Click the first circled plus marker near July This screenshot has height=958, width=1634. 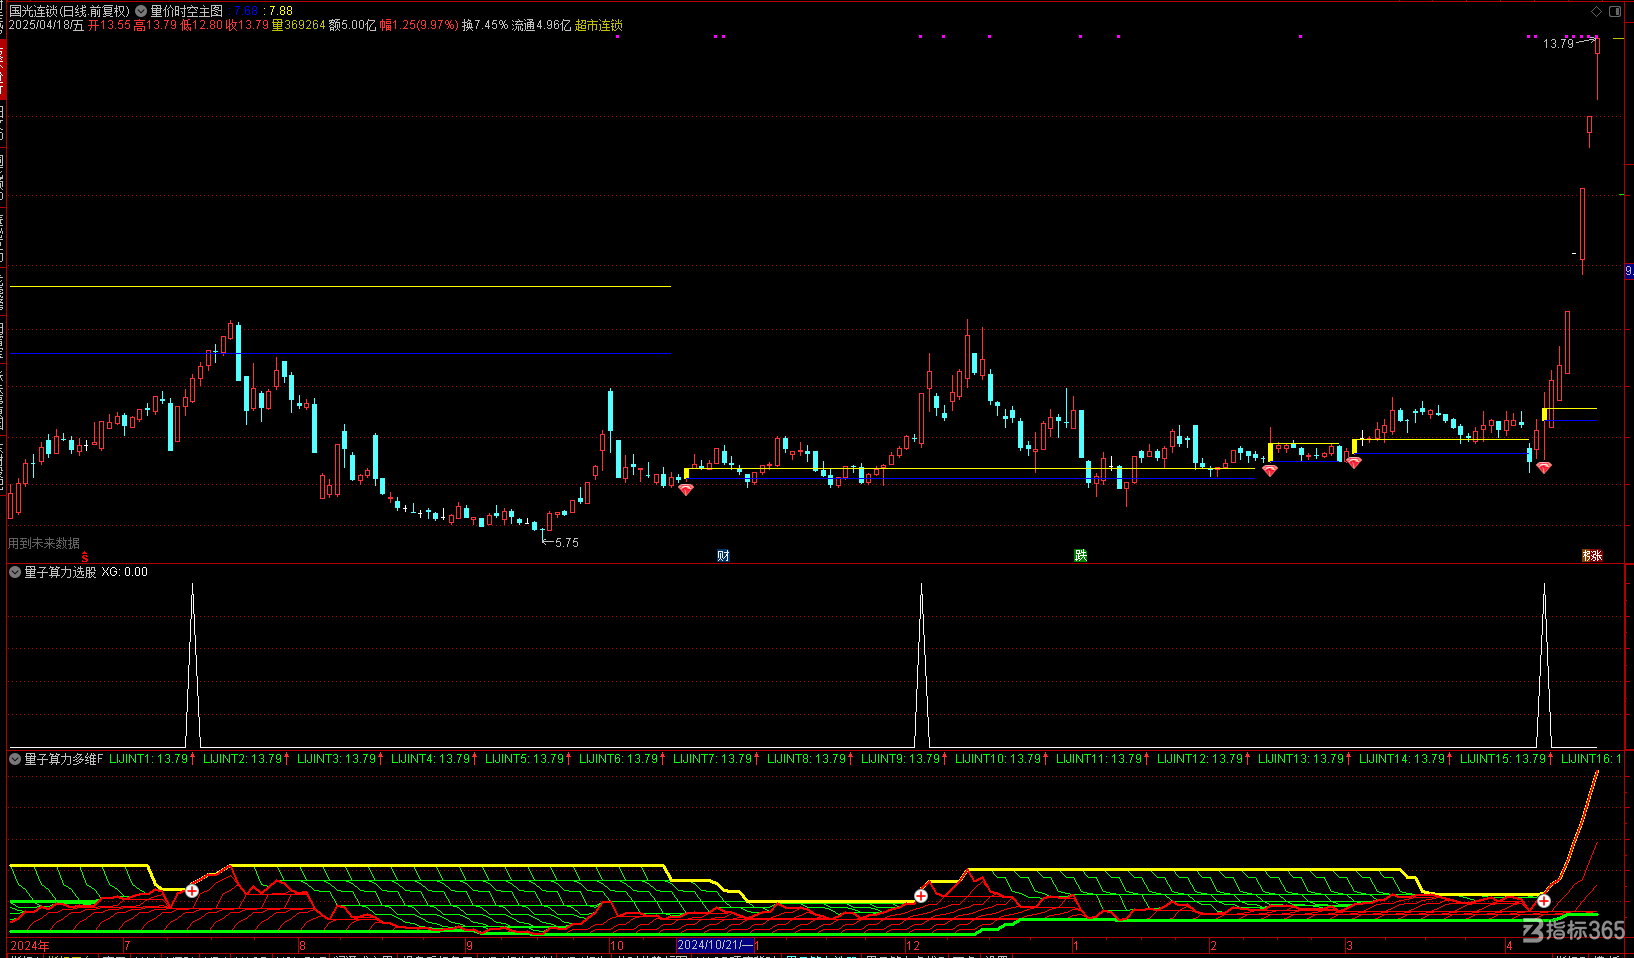192,890
